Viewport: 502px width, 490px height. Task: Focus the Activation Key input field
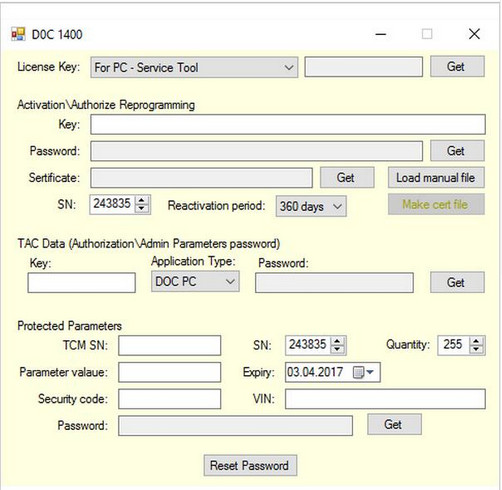point(288,124)
